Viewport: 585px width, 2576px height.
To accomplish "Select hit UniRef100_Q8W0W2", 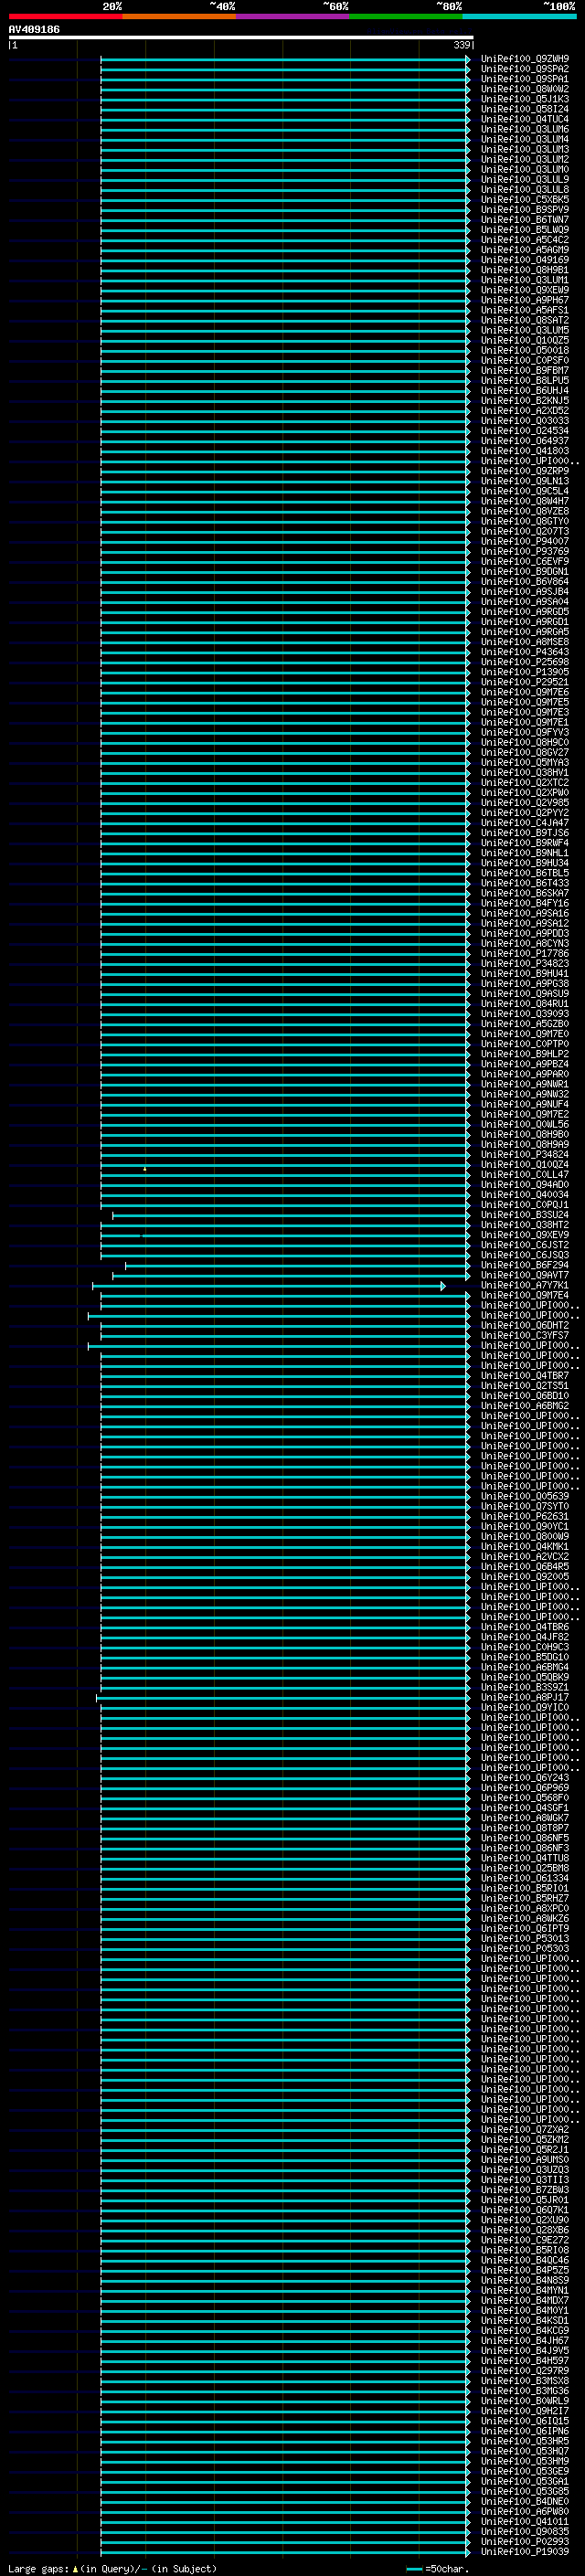I will pos(525,89).
